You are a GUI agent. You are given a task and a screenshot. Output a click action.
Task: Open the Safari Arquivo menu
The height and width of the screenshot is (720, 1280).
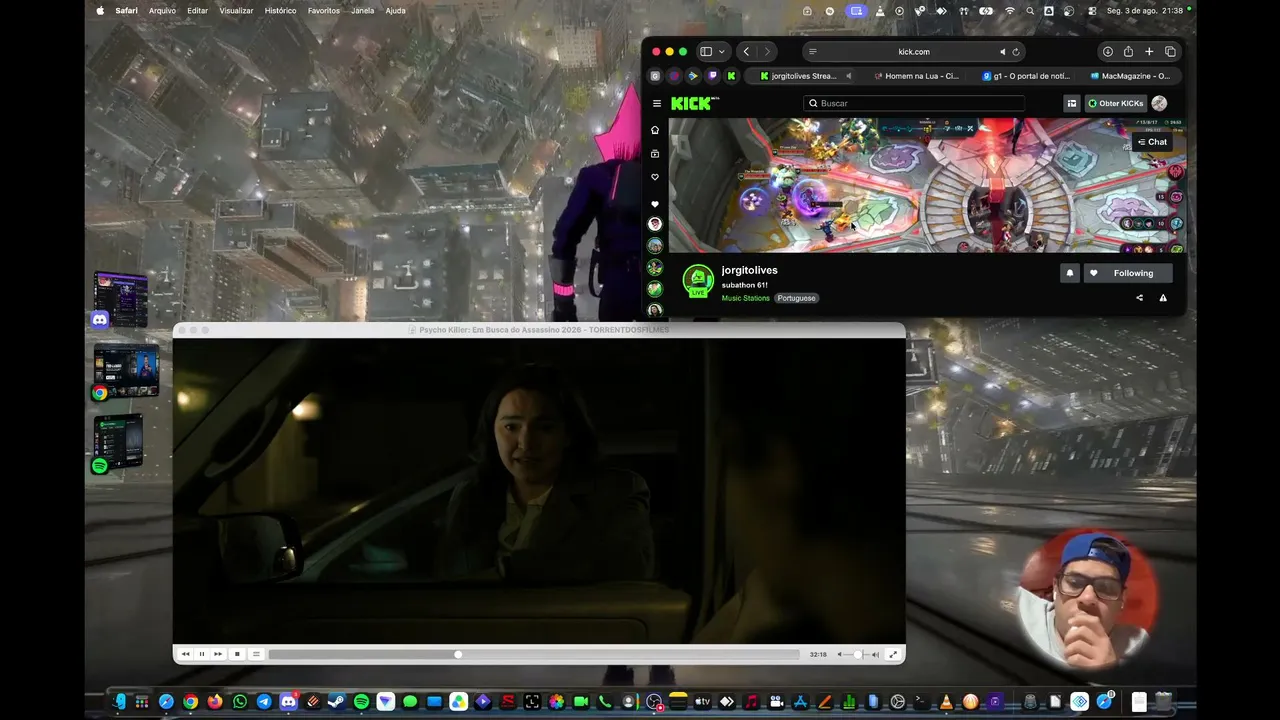point(162,10)
